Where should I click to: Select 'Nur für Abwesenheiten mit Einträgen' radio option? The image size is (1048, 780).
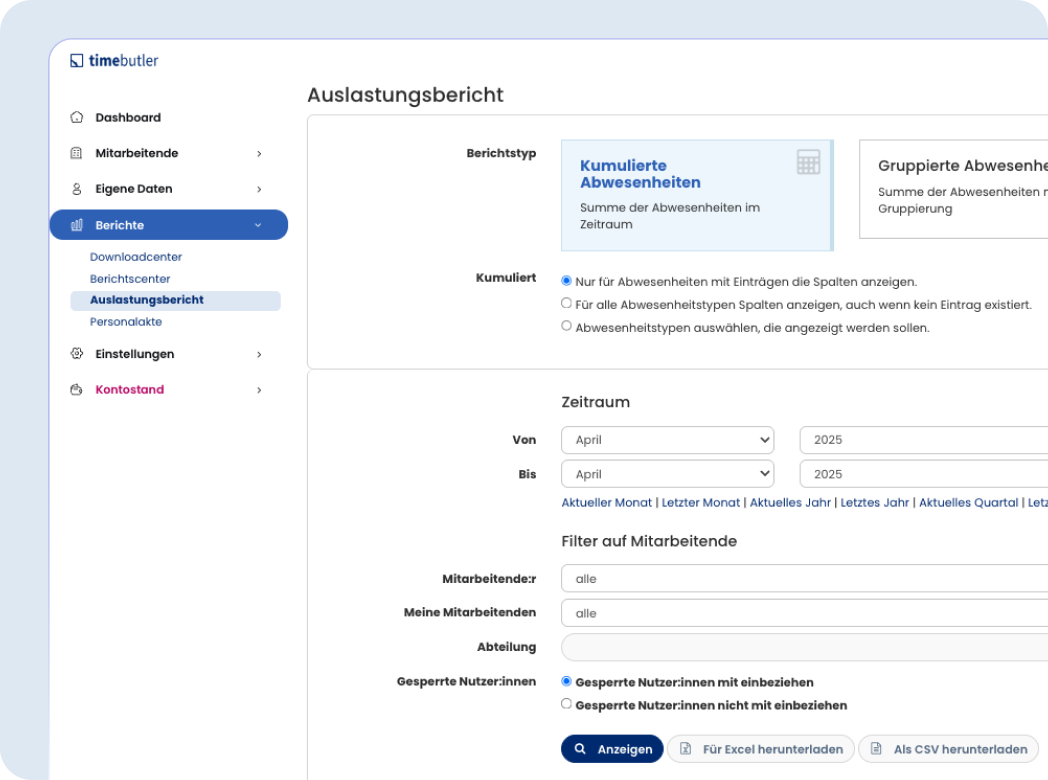[566, 281]
